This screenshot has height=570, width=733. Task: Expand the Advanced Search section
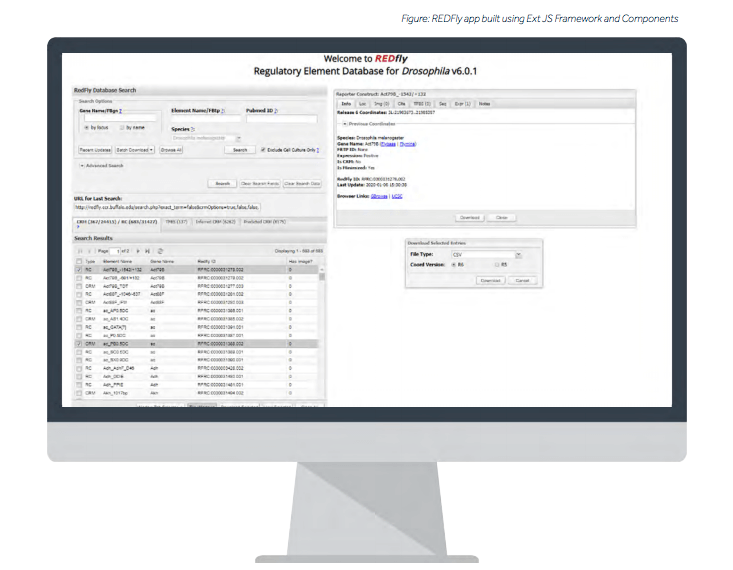click(82, 166)
